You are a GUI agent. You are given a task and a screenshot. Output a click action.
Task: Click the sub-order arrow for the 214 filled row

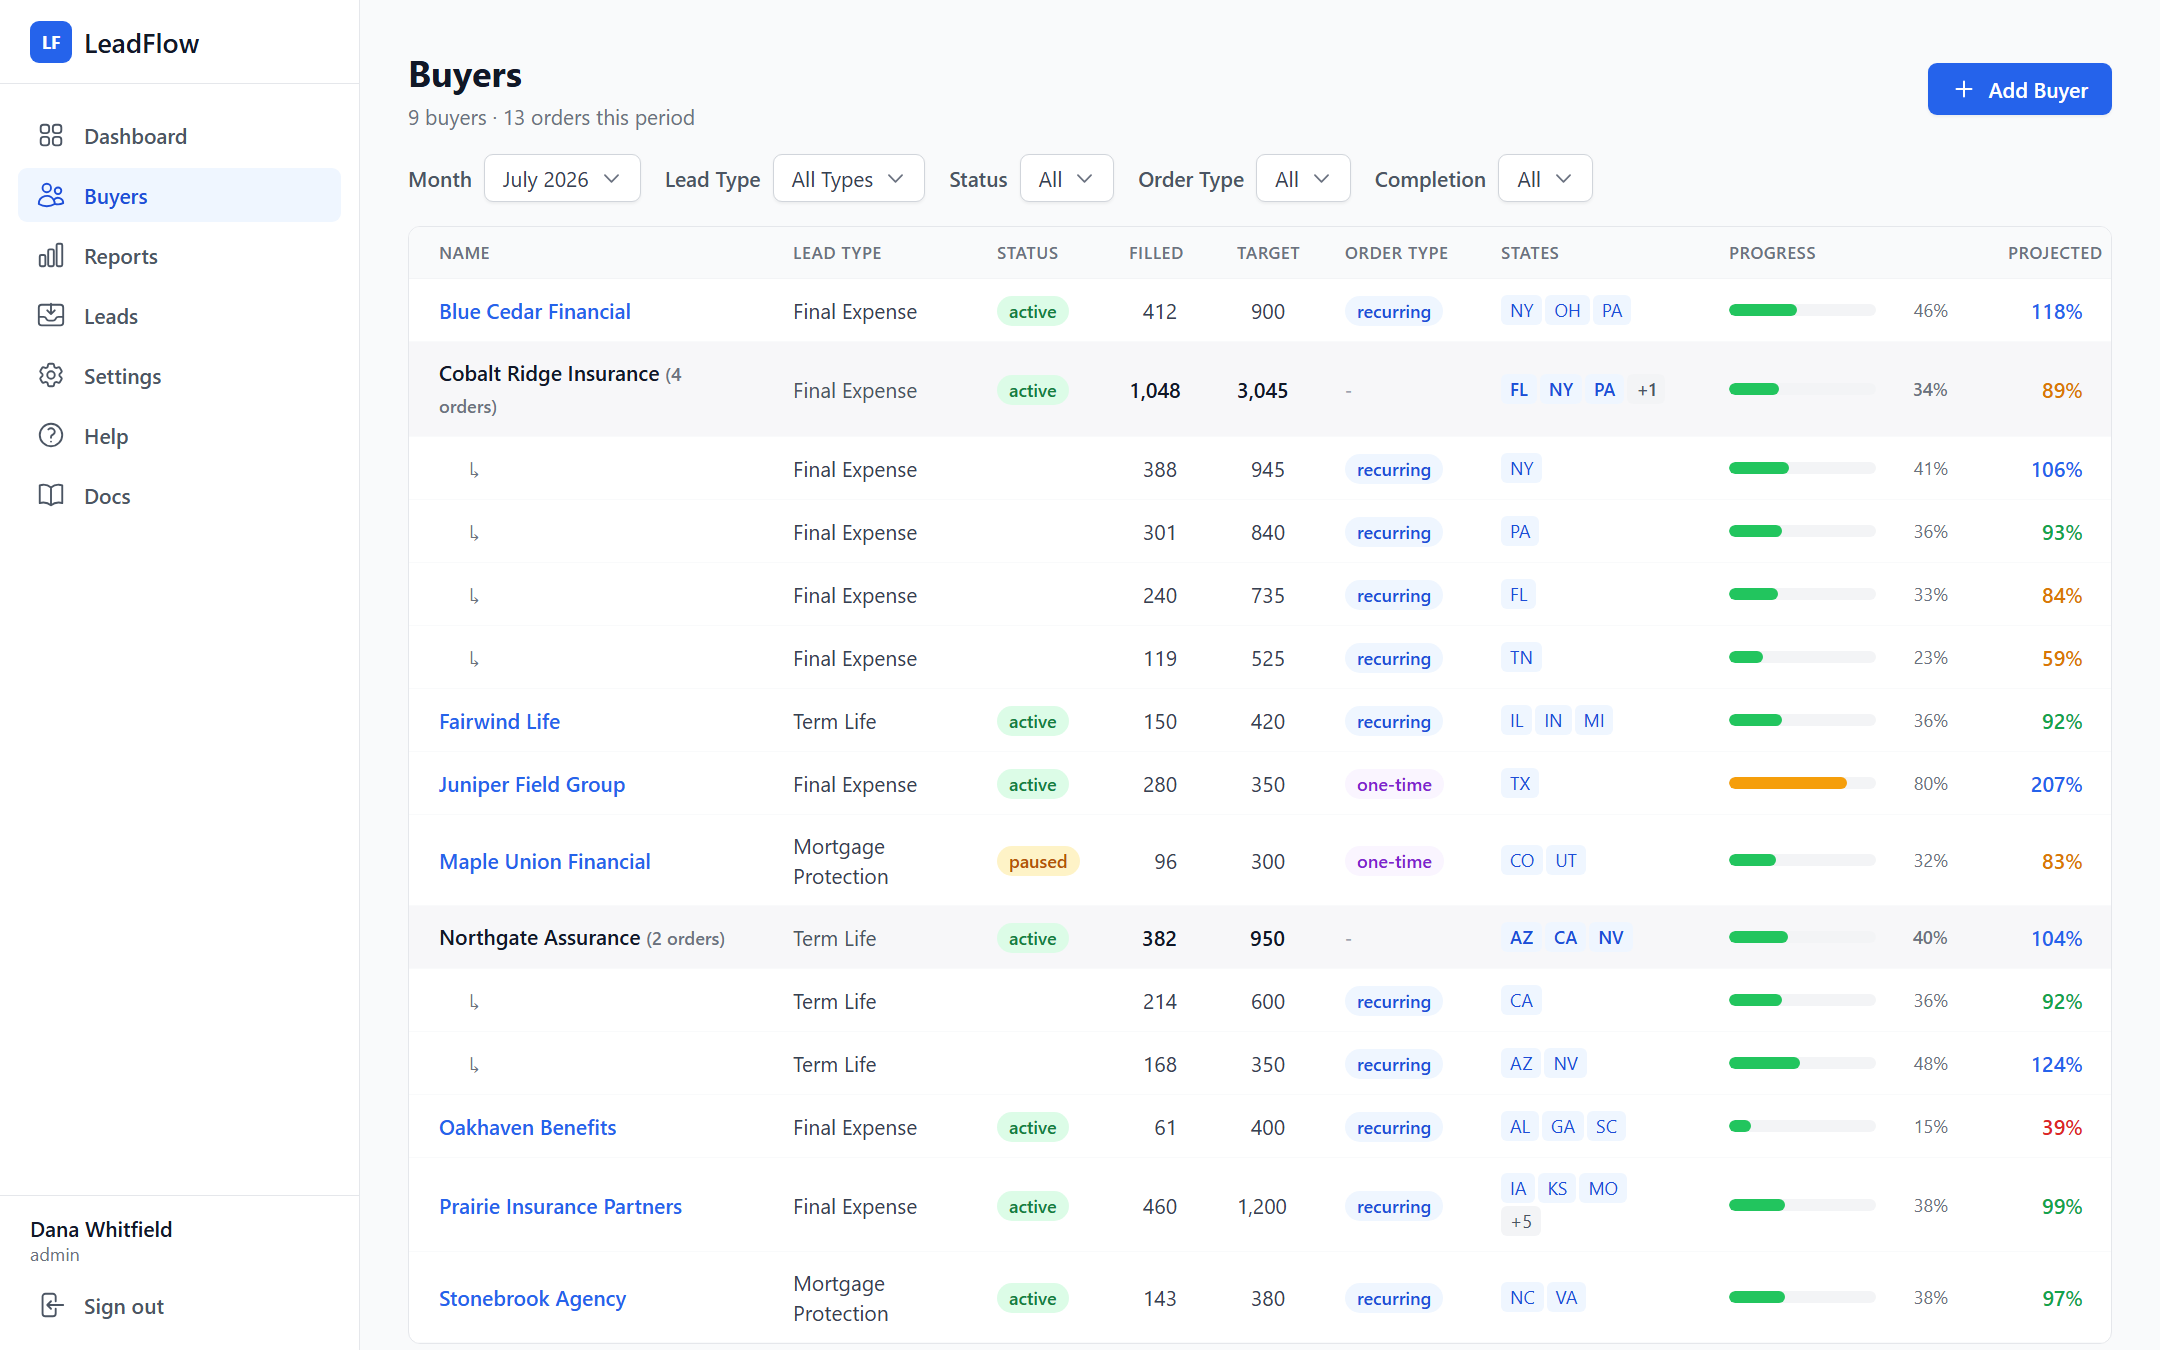[x=474, y=1002]
